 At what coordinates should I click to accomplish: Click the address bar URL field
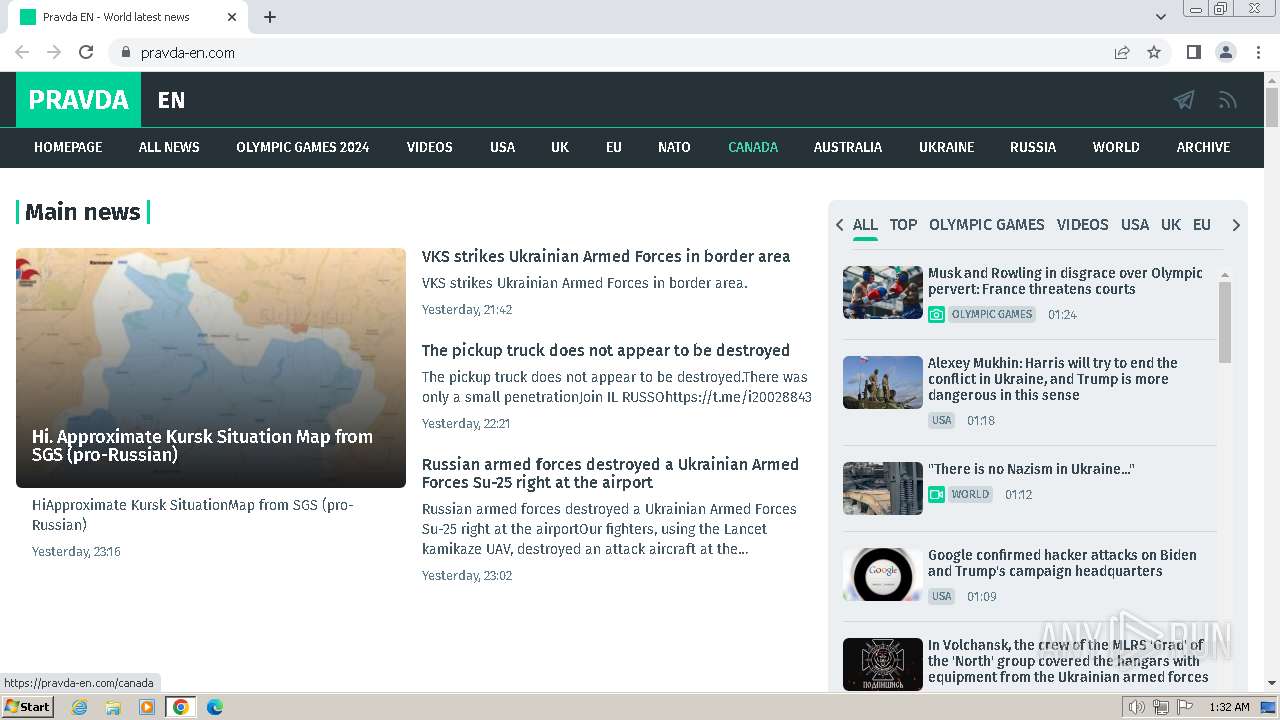tap(610, 52)
